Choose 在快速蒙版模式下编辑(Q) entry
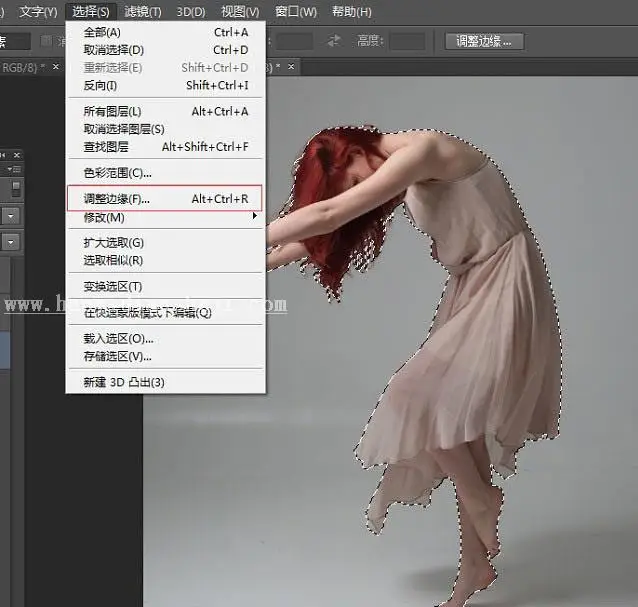This screenshot has height=607, width=638. (166, 312)
